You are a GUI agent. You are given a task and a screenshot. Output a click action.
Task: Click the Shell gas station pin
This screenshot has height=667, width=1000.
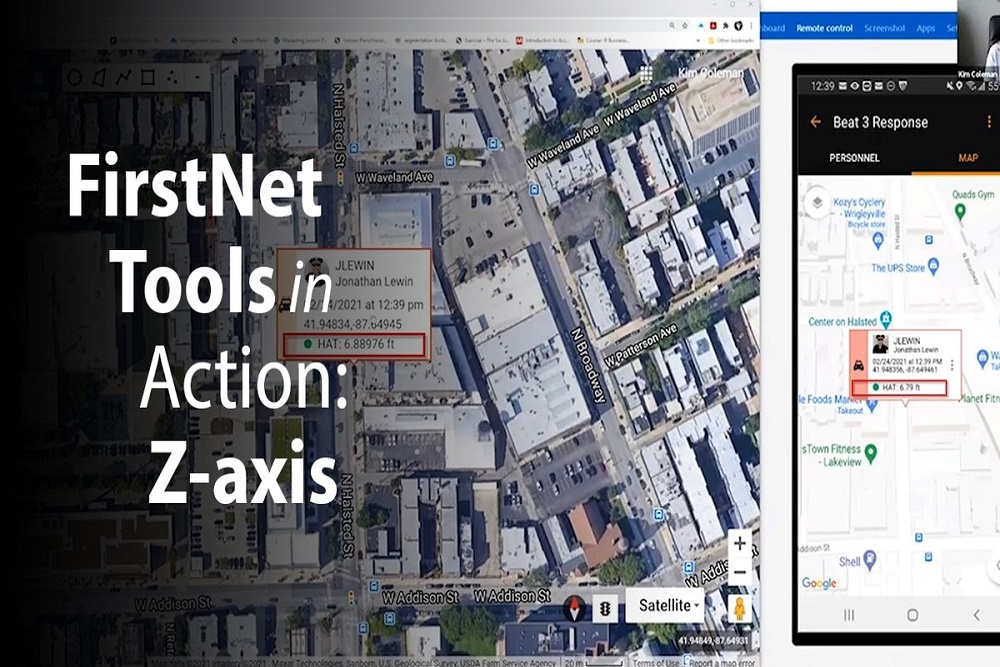point(870,561)
